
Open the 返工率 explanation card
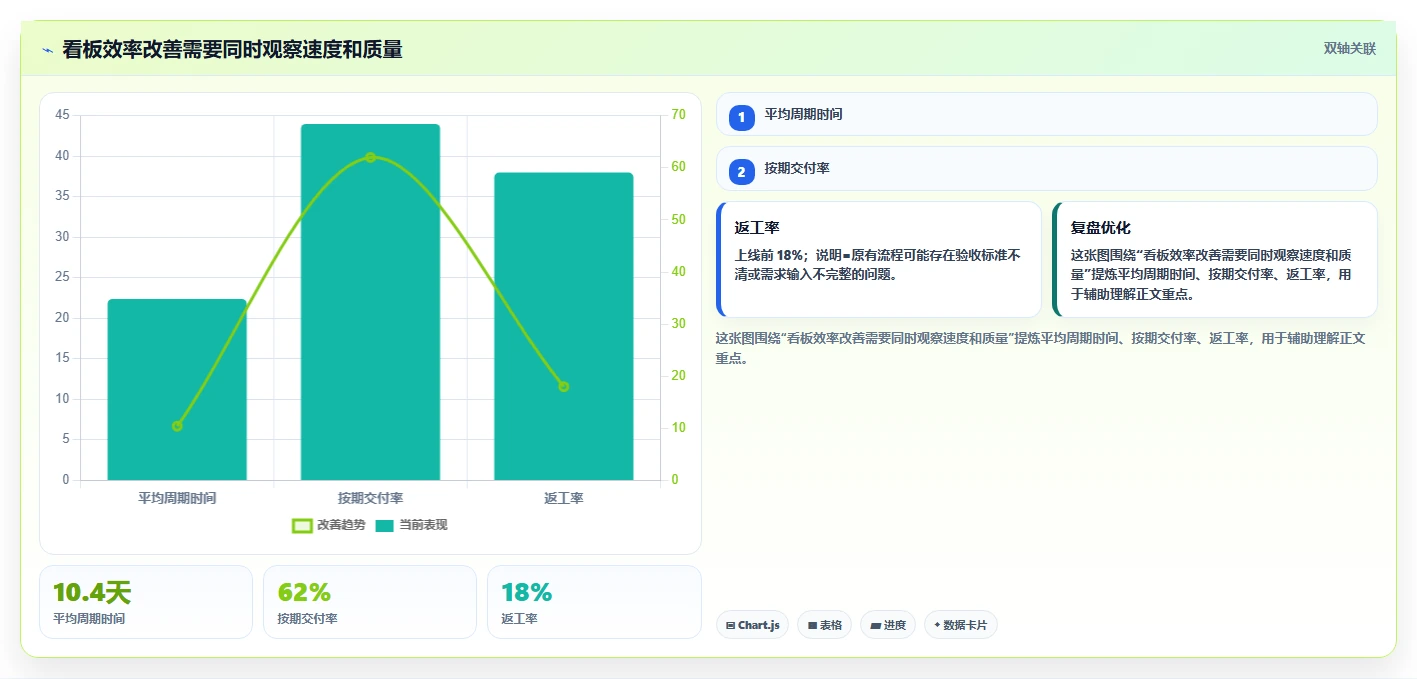879,259
